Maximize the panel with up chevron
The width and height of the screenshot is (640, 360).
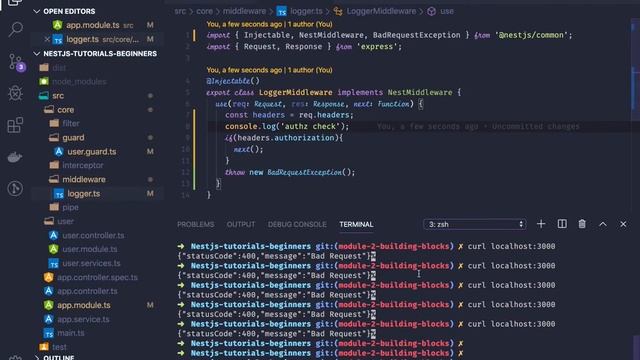point(602,224)
